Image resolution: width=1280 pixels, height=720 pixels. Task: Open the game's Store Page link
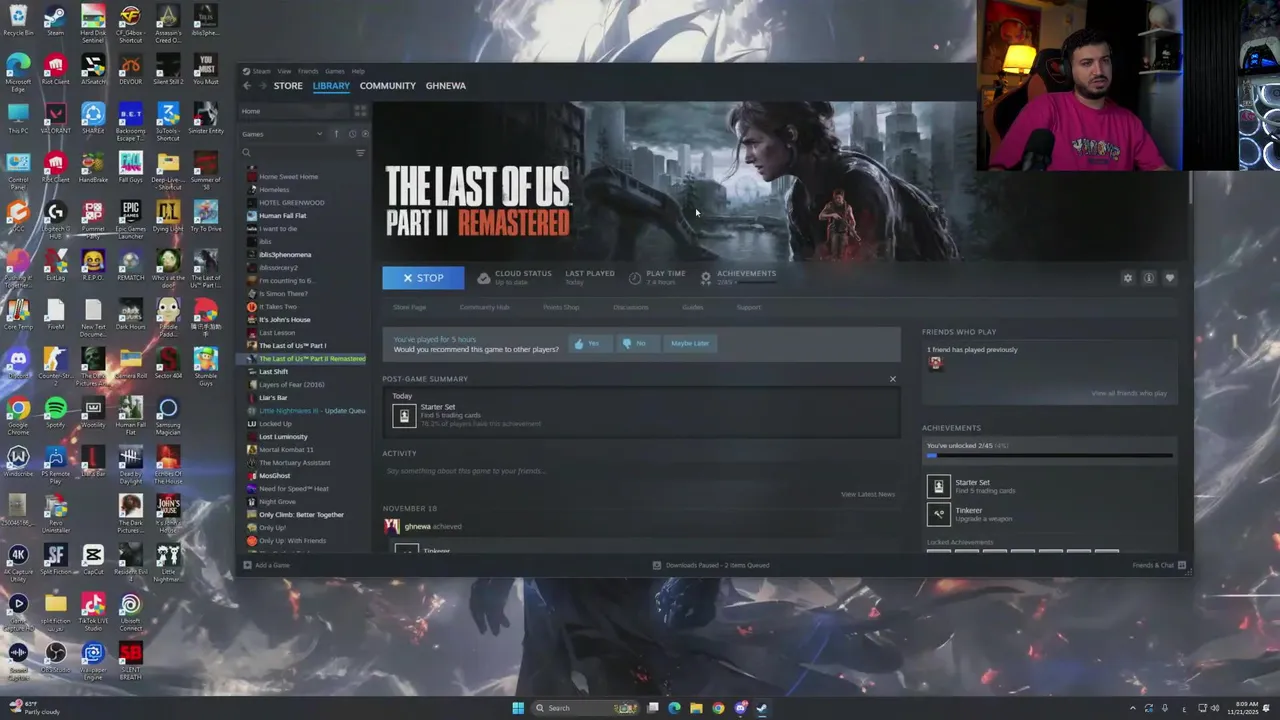click(x=409, y=307)
